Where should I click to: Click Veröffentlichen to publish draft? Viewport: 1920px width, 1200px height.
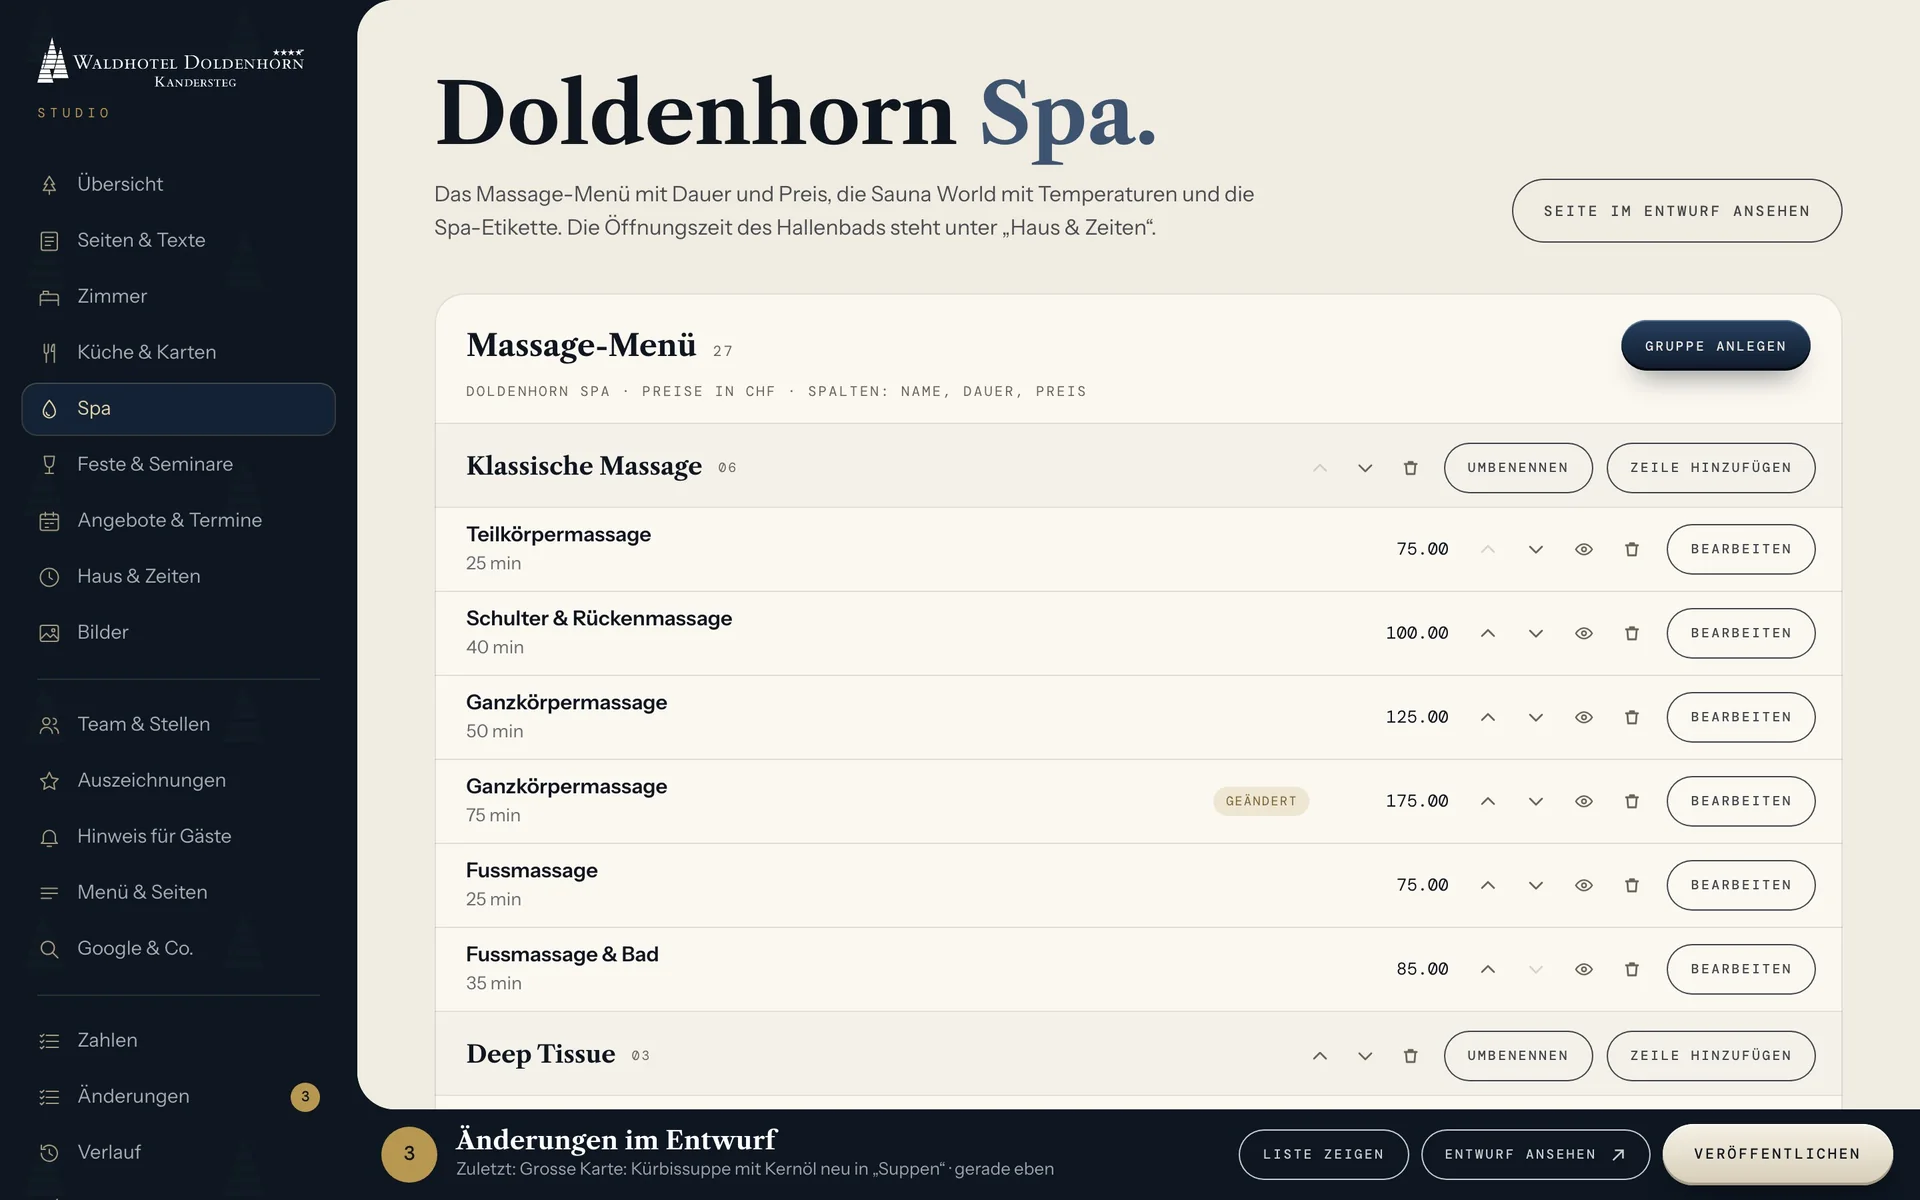coord(1777,1154)
